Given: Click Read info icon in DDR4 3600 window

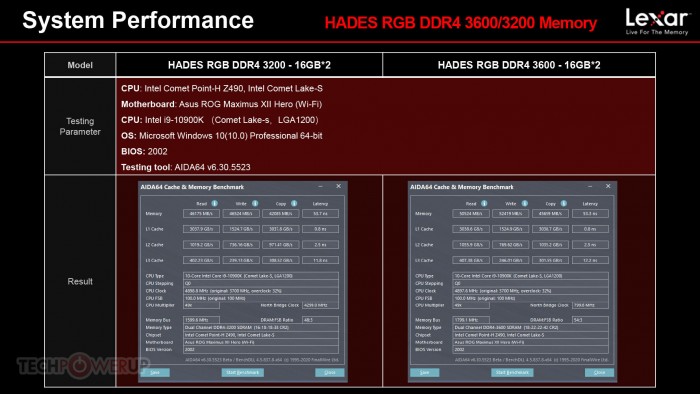Looking at the screenshot, I should coord(484,203).
